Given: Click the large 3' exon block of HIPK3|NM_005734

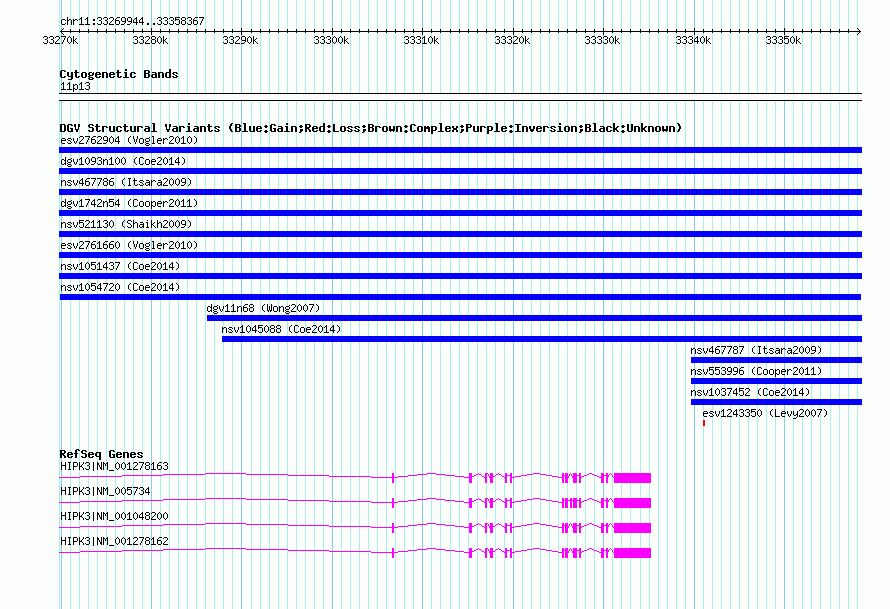Looking at the screenshot, I should point(632,503).
